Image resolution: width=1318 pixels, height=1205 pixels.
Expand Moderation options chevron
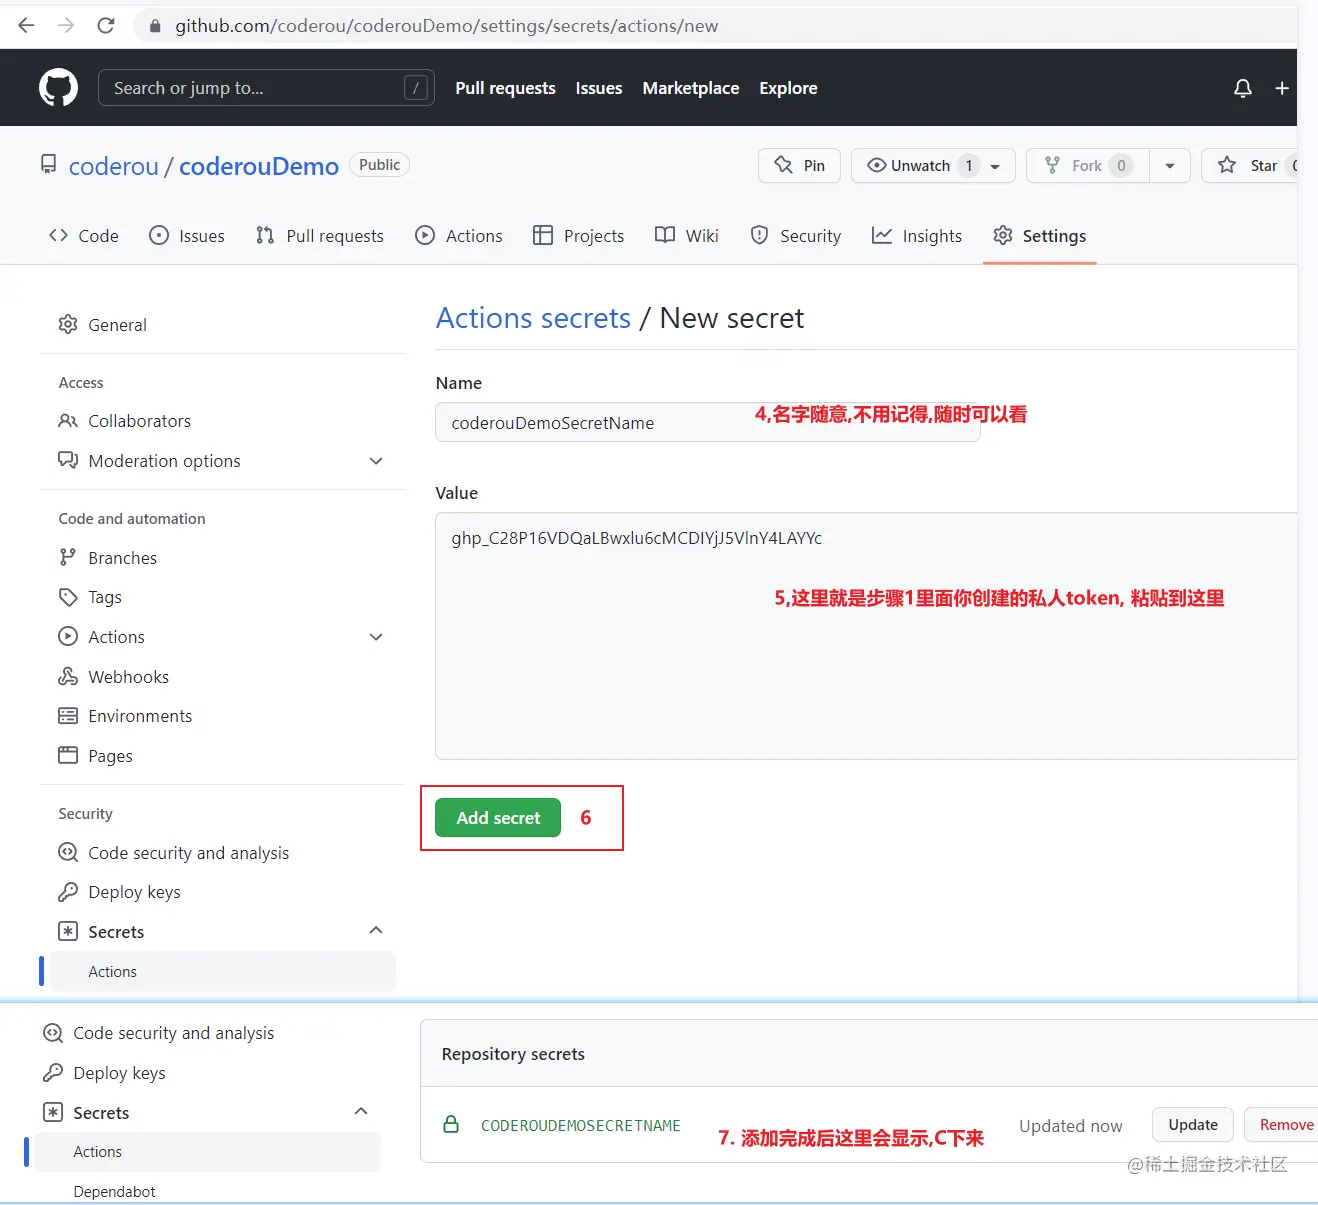coord(376,461)
